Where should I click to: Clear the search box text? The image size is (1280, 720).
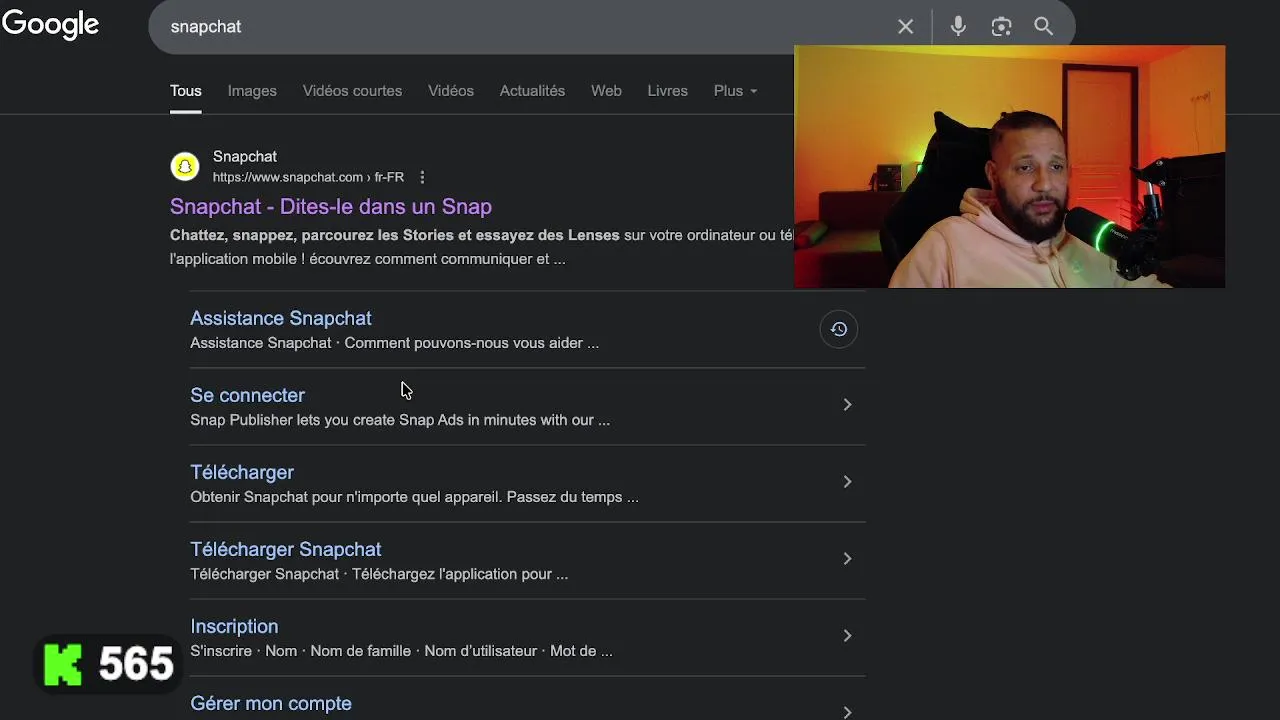(905, 27)
